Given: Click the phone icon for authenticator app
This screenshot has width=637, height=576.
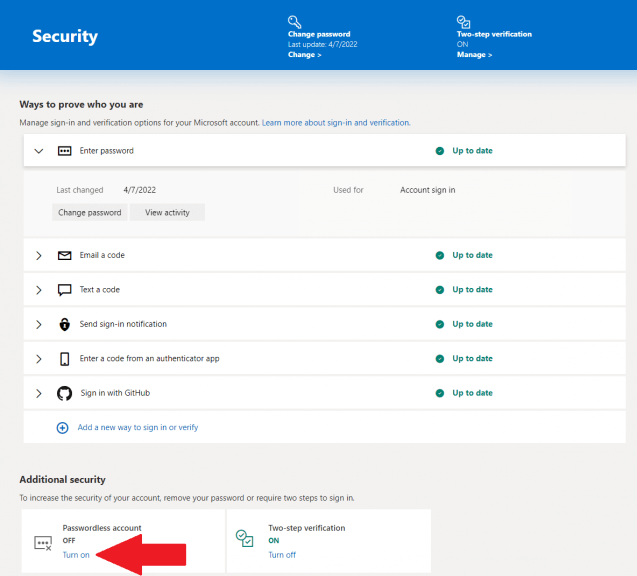Looking at the screenshot, I should pos(65,359).
